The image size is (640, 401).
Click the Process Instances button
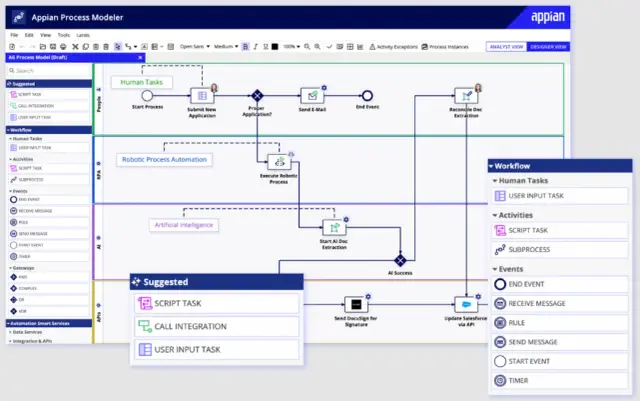pos(447,46)
